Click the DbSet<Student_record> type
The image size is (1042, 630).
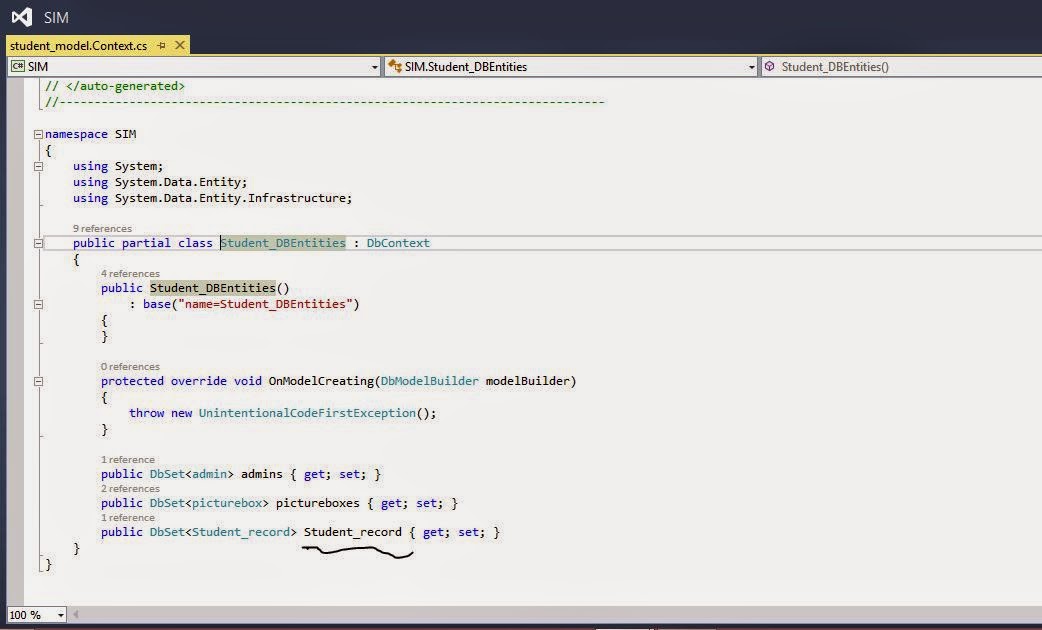point(223,532)
